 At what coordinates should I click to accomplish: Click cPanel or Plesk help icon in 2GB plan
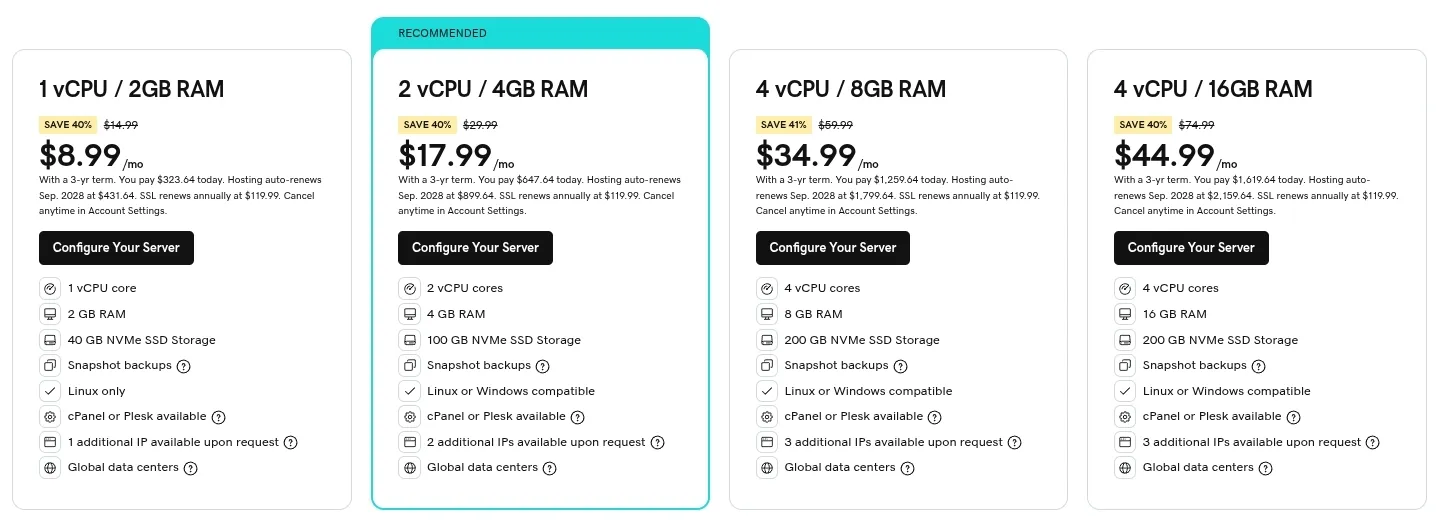(218, 417)
